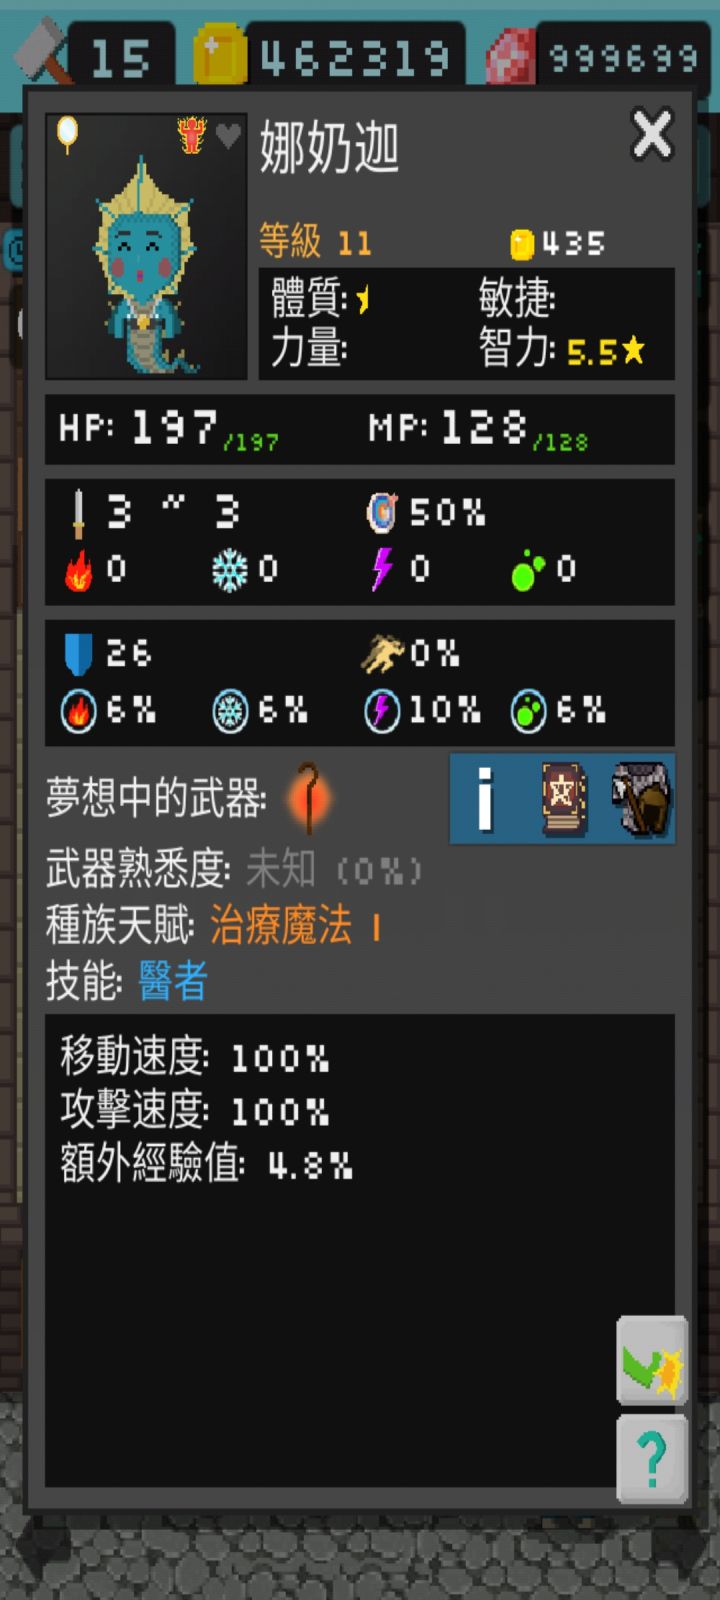Click the green arrow level-up button
The width and height of the screenshot is (720, 1600).
(x=651, y=1361)
